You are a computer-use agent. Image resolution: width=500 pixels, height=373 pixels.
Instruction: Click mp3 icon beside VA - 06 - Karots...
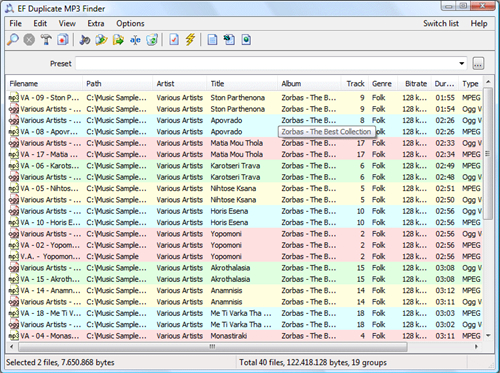click(14, 166)
